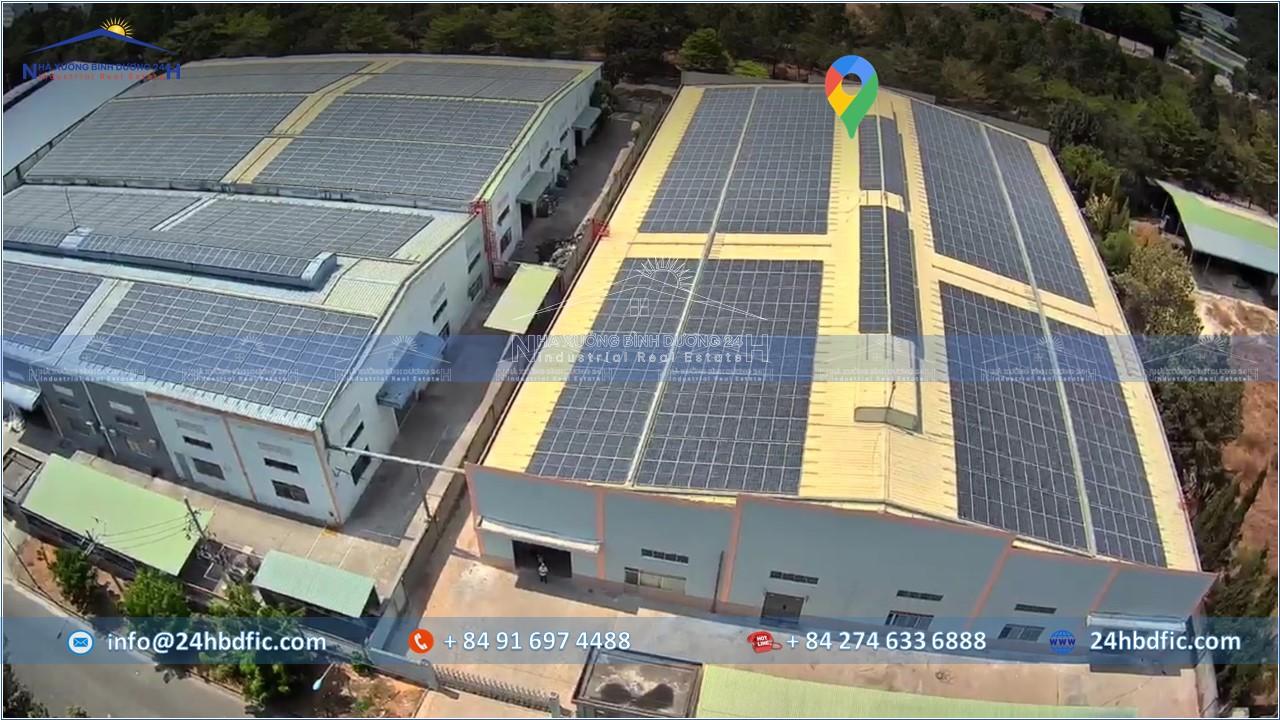The width and height of the screenshot is (1280, 720).
Task: Click hotline number +84 274 633 6888
Action: [x=886, y=642]
